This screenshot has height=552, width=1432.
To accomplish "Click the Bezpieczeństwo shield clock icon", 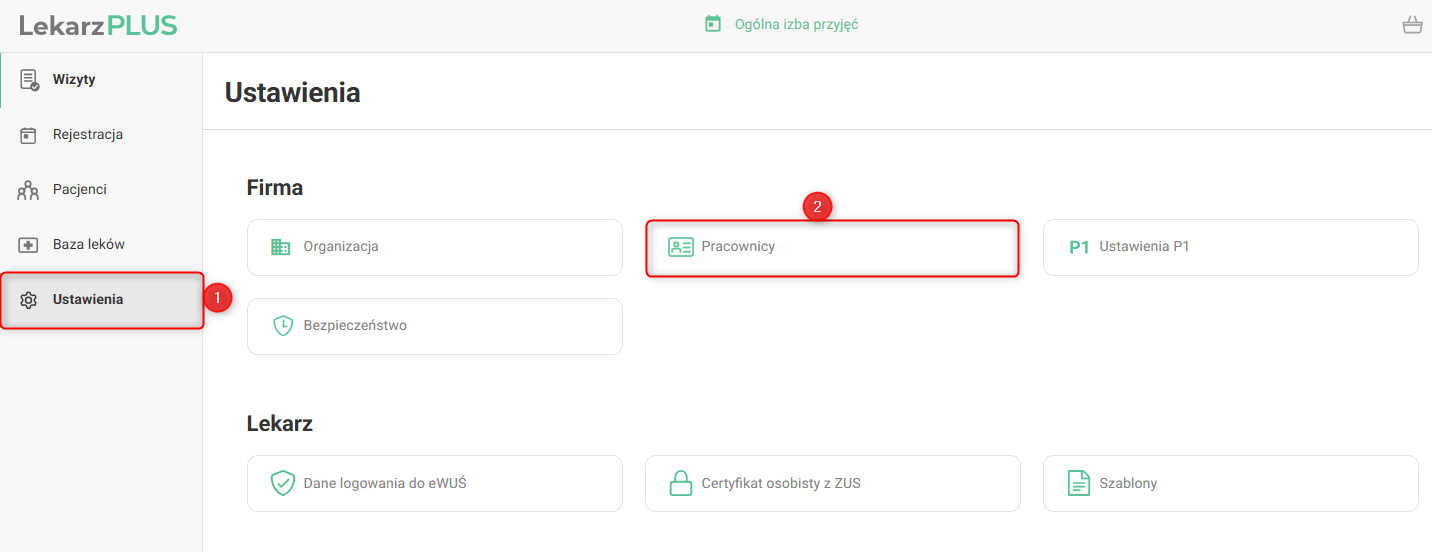I will [x=283, y=326].
